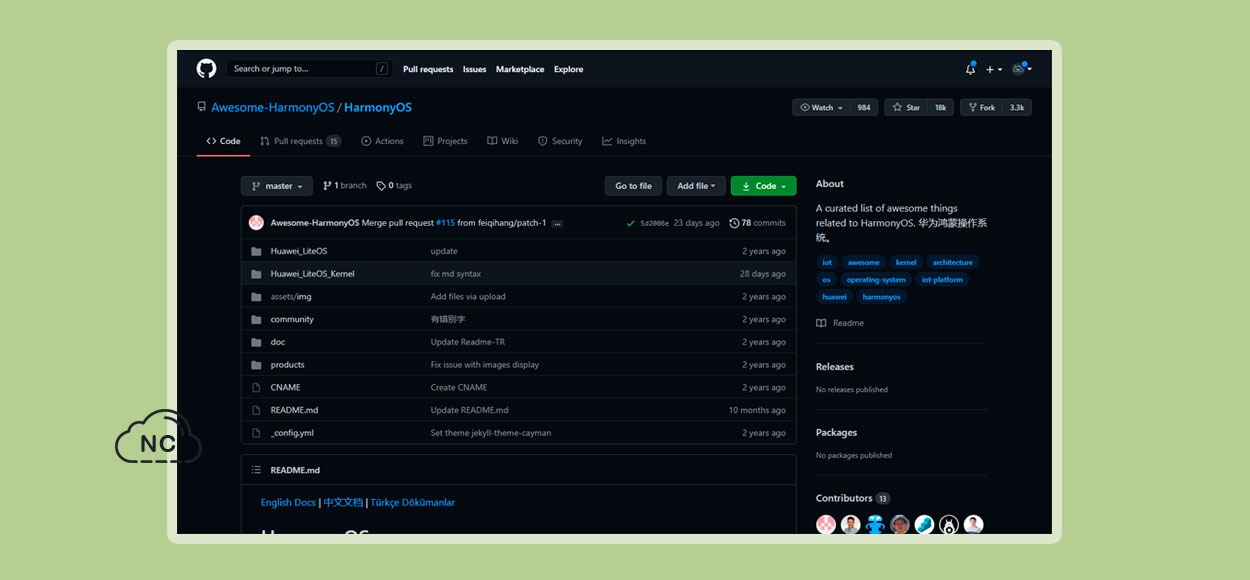Switch to the Wiki tab

tap(502, 141)
